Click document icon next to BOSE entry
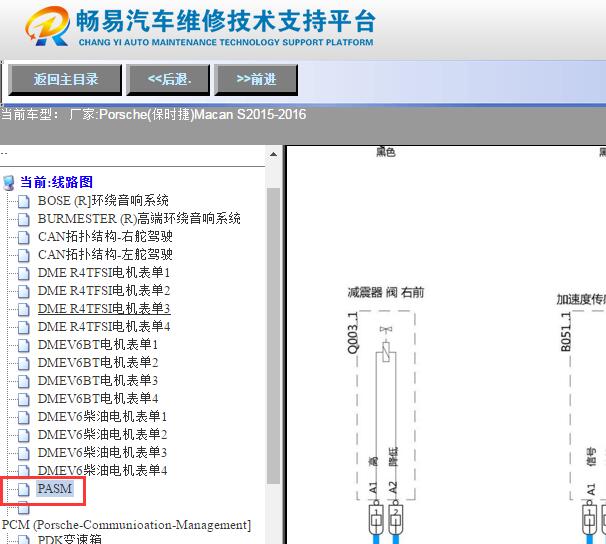This screenshot has height=544, width=606. pyautogui.click(x=24, y=201)
